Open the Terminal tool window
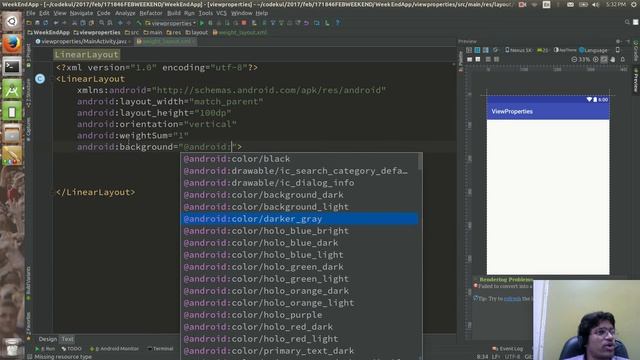Screen dimensions: 640x360 [160, 349]
